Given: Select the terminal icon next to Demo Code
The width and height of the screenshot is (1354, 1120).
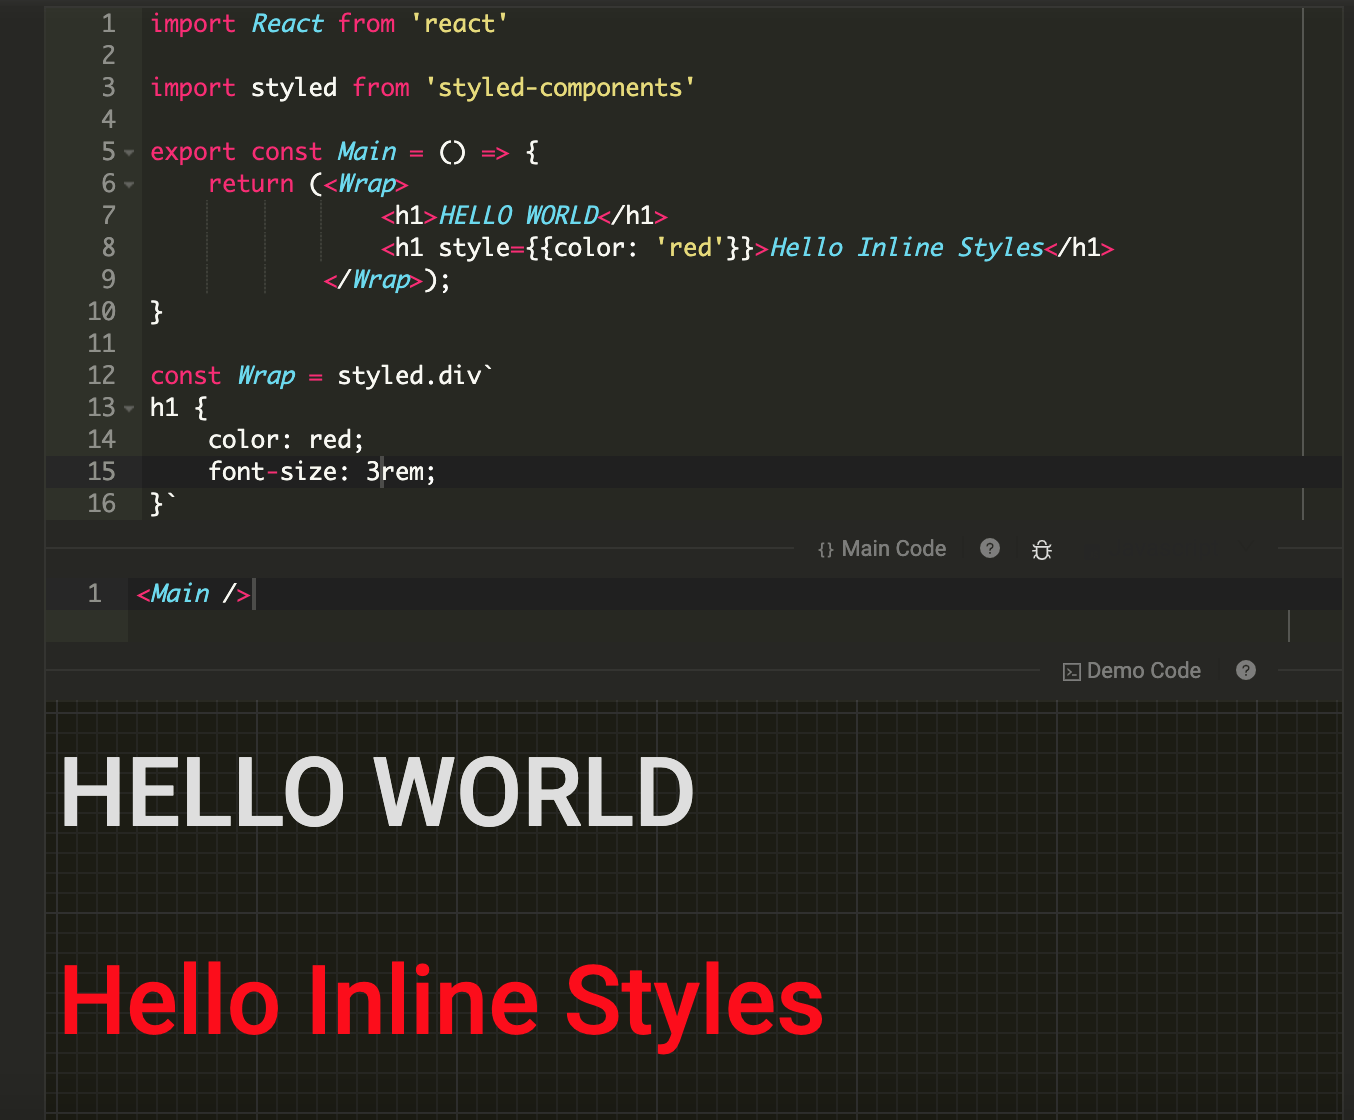Looking at the screenshot, I should tap(1072, 670).
